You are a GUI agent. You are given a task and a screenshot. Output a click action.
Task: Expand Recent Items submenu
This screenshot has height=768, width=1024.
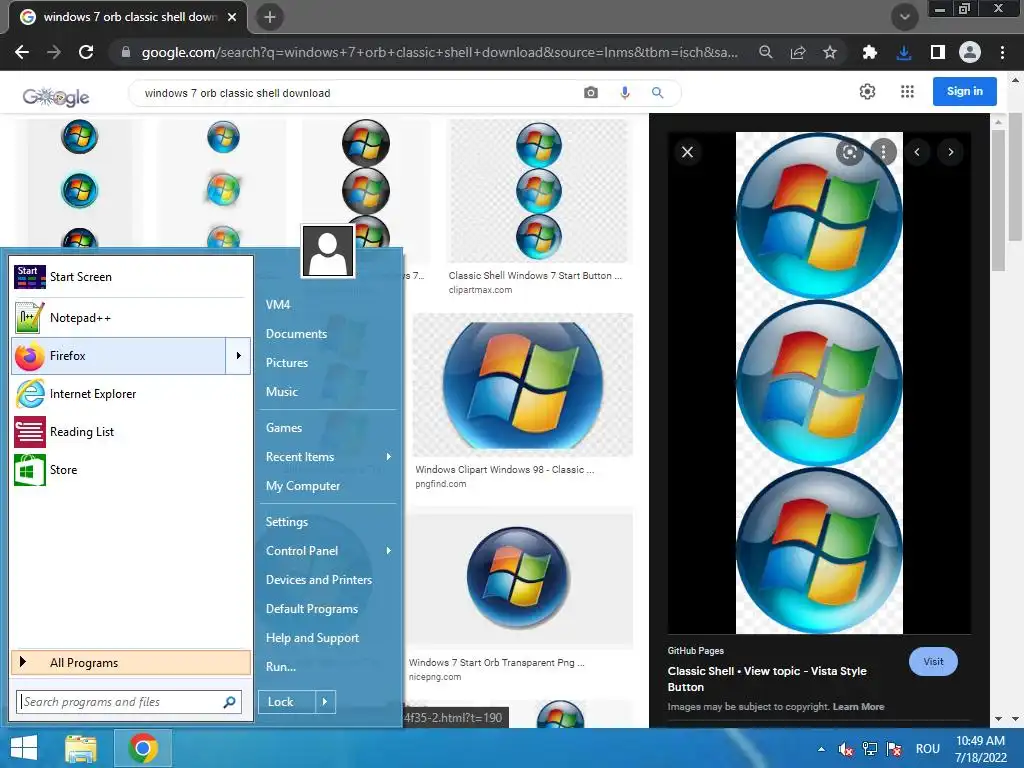389,457
